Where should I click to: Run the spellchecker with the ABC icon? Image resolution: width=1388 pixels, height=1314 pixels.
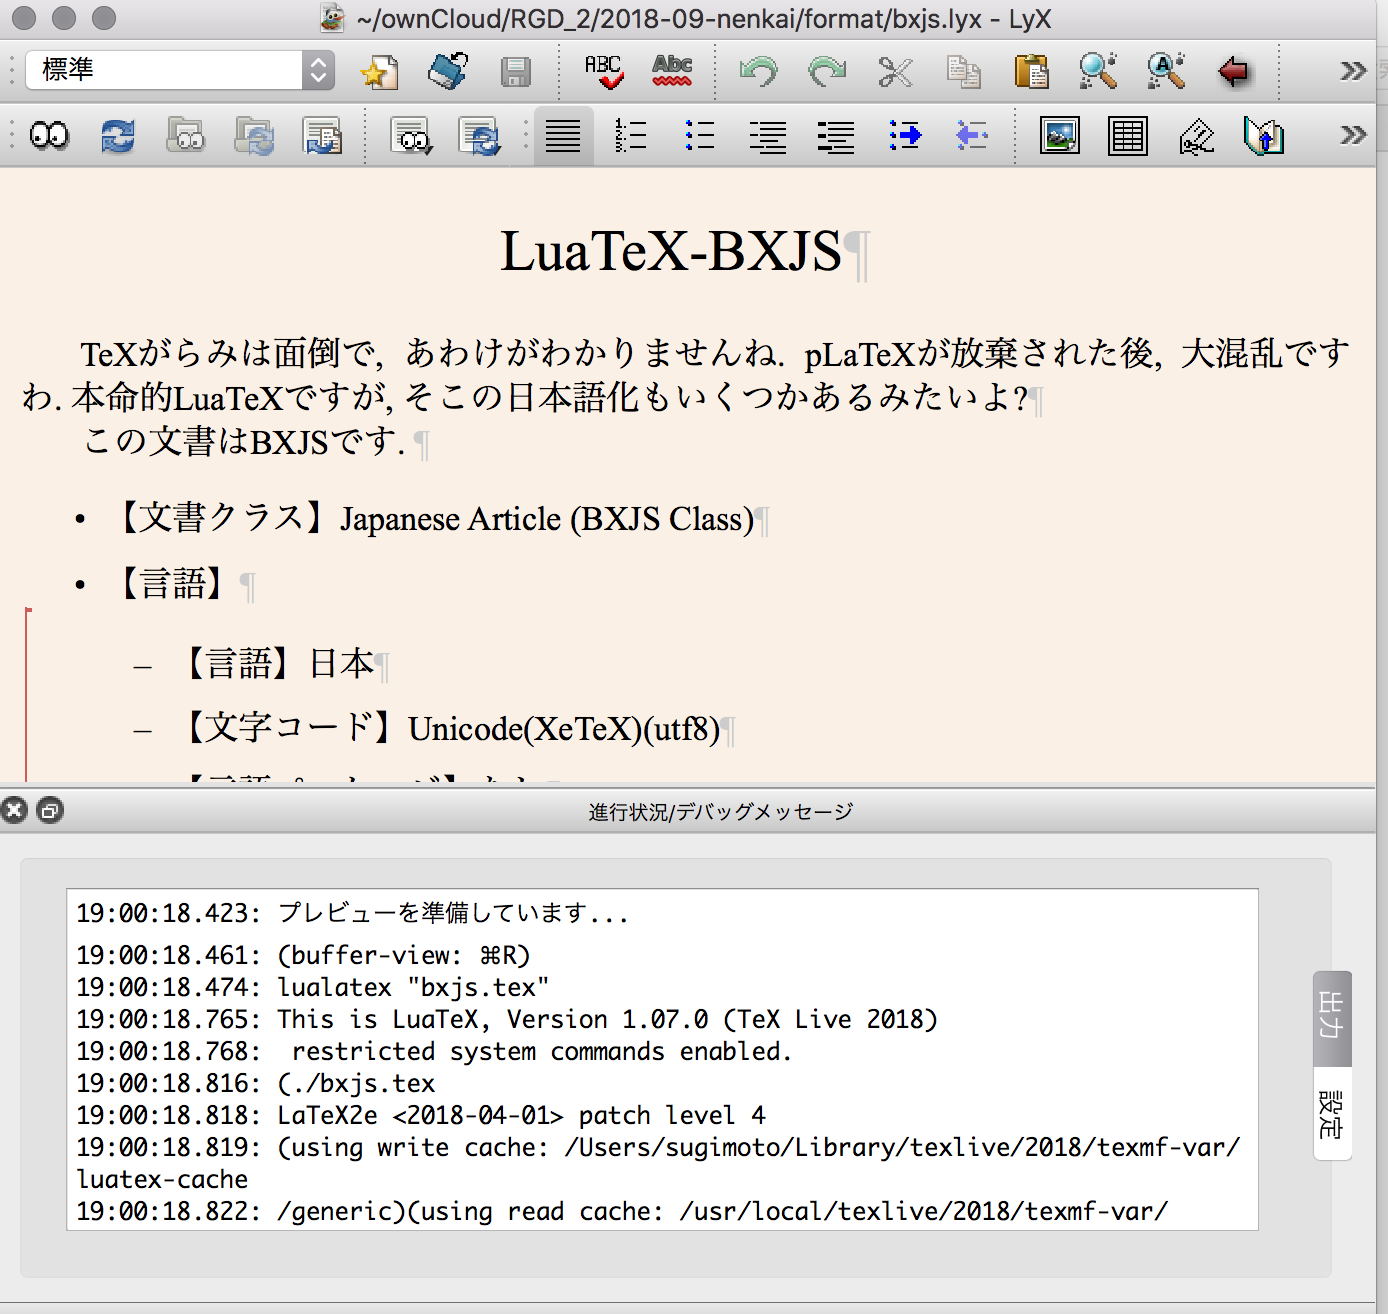coord(604,71)
